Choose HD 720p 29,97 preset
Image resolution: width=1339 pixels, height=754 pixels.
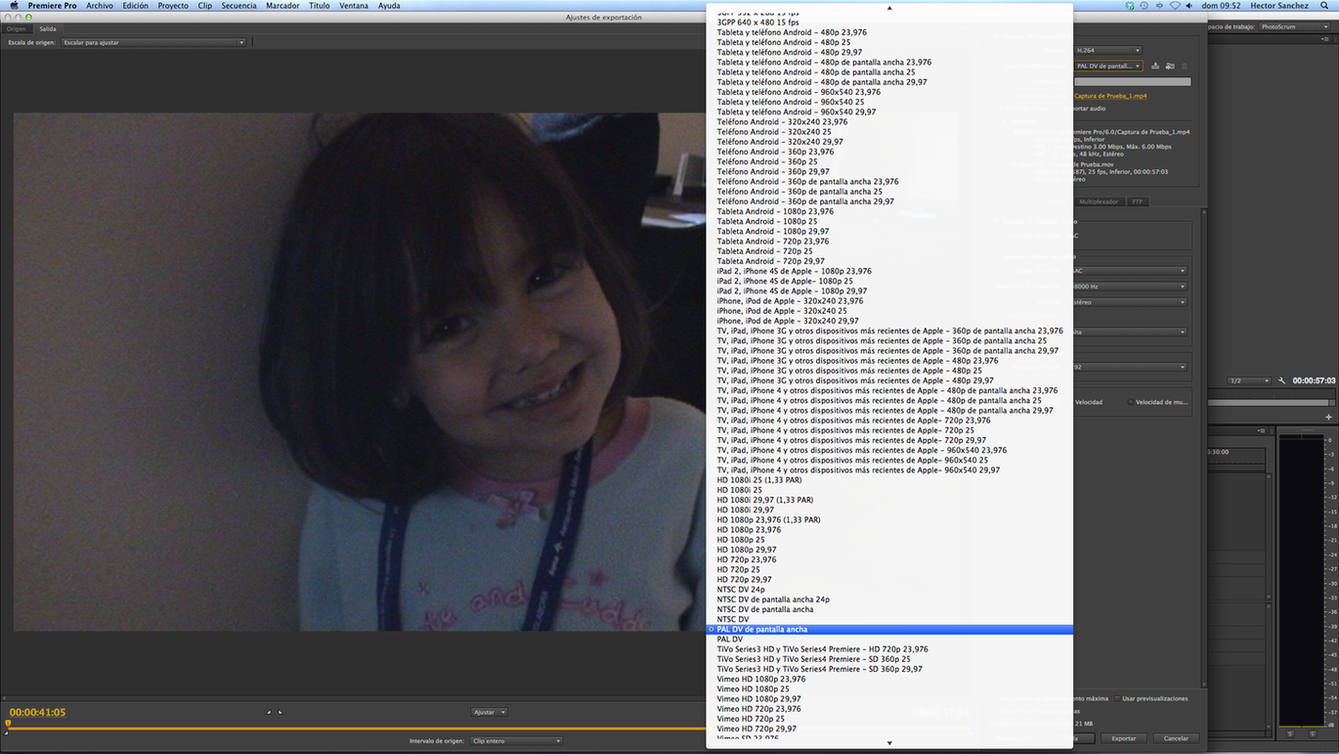pos(889,580)
